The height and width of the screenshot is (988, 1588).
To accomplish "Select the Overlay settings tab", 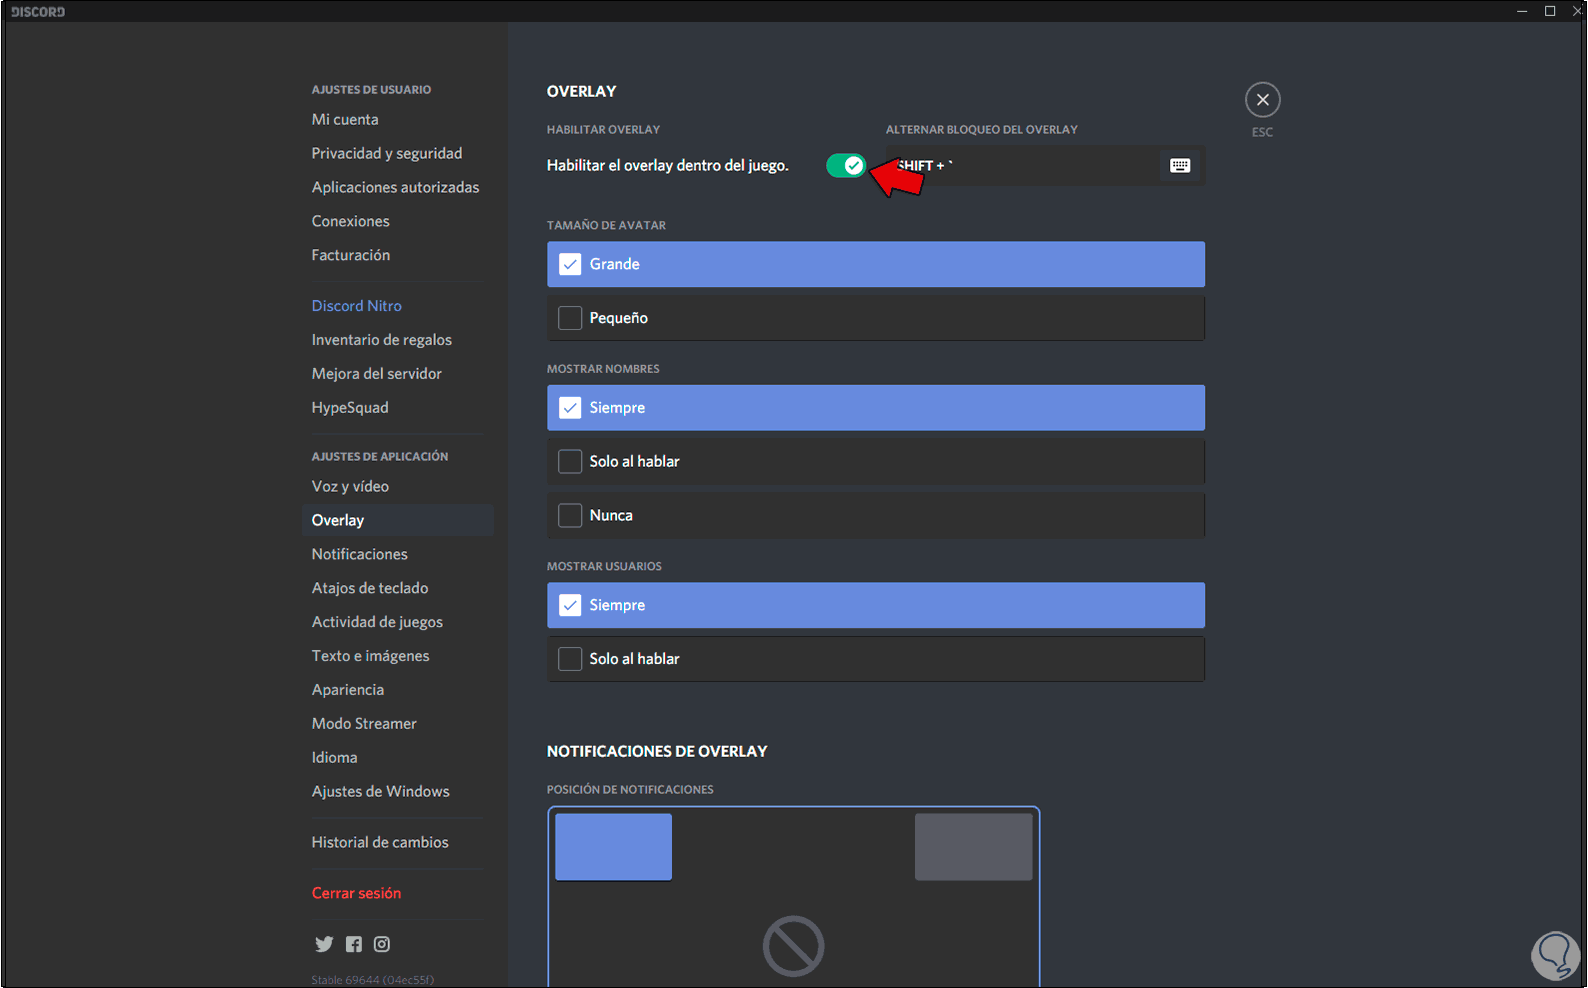I will click(x=397, y=520).
